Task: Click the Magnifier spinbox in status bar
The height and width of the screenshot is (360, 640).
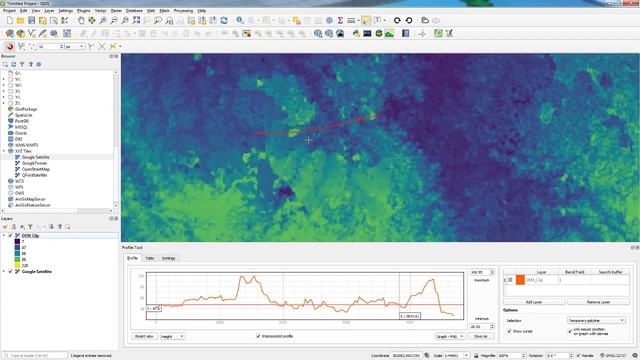Action: tap(511, 356)
